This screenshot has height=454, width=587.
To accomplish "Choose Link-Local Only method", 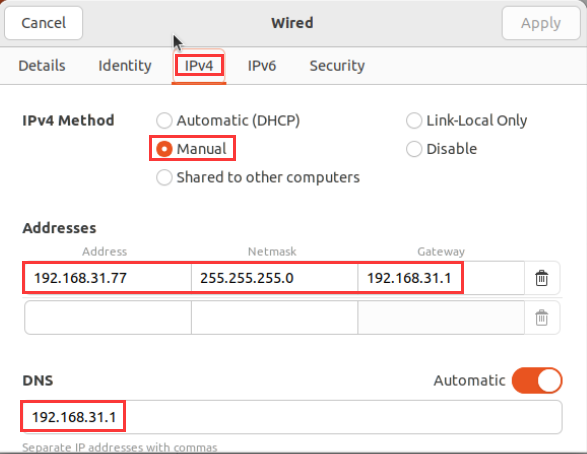I will (466, 121).
